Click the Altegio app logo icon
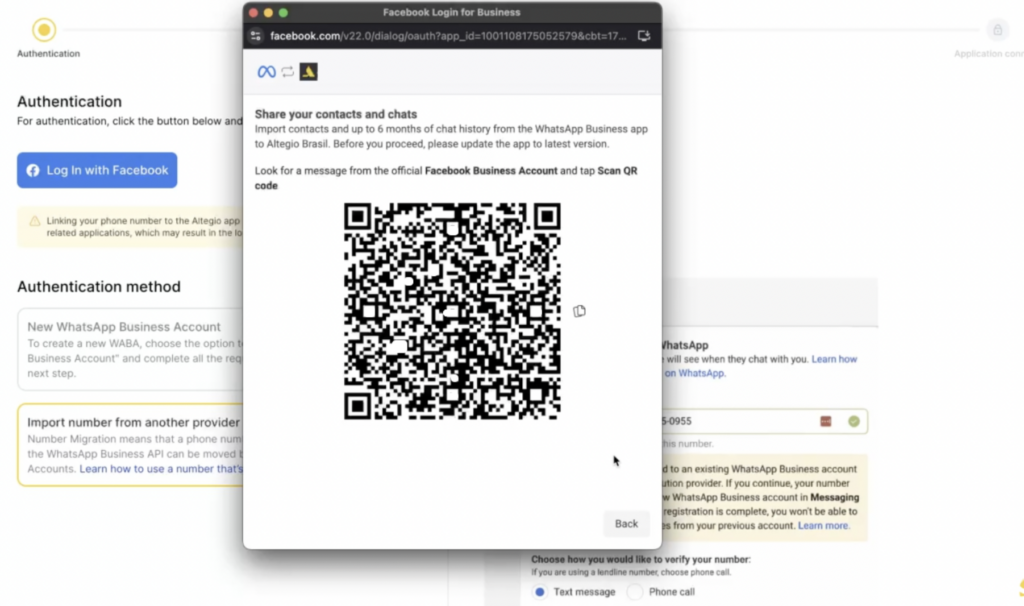The image size is (1024, 606). tap(308, 72)
